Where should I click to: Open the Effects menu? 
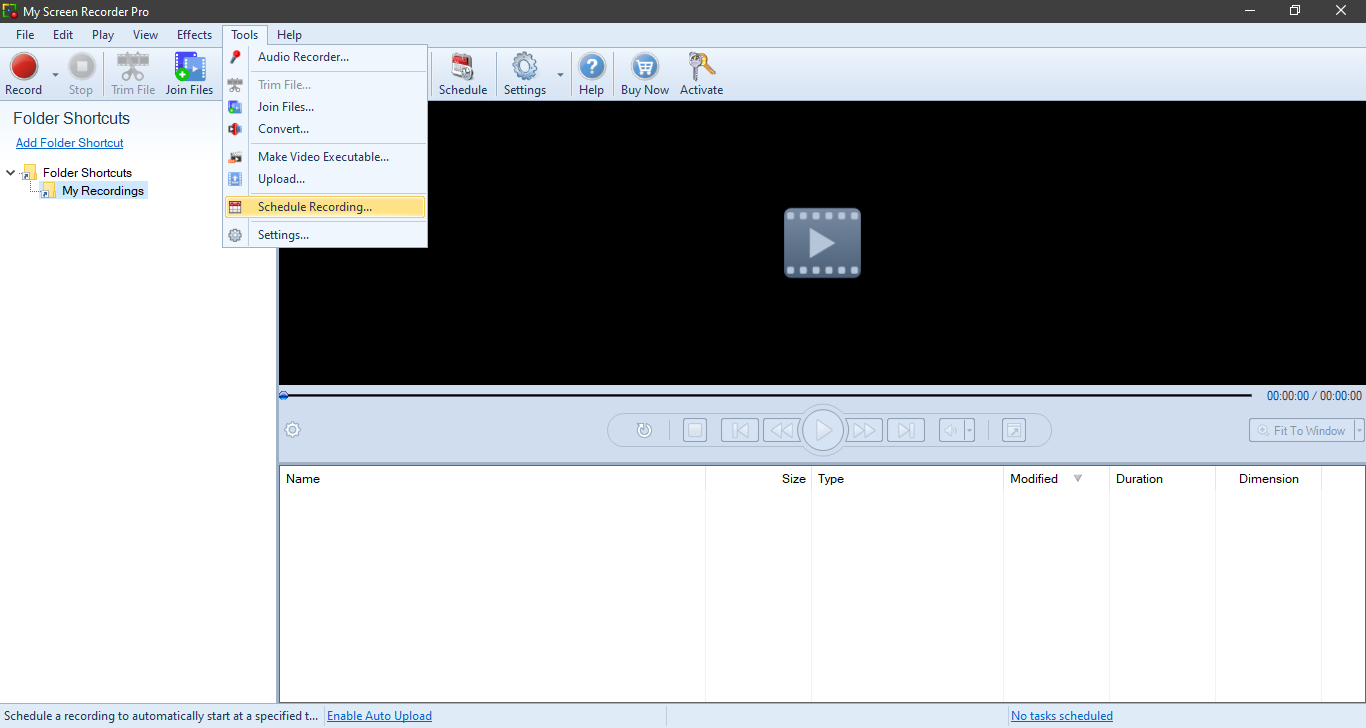[194, 35]
